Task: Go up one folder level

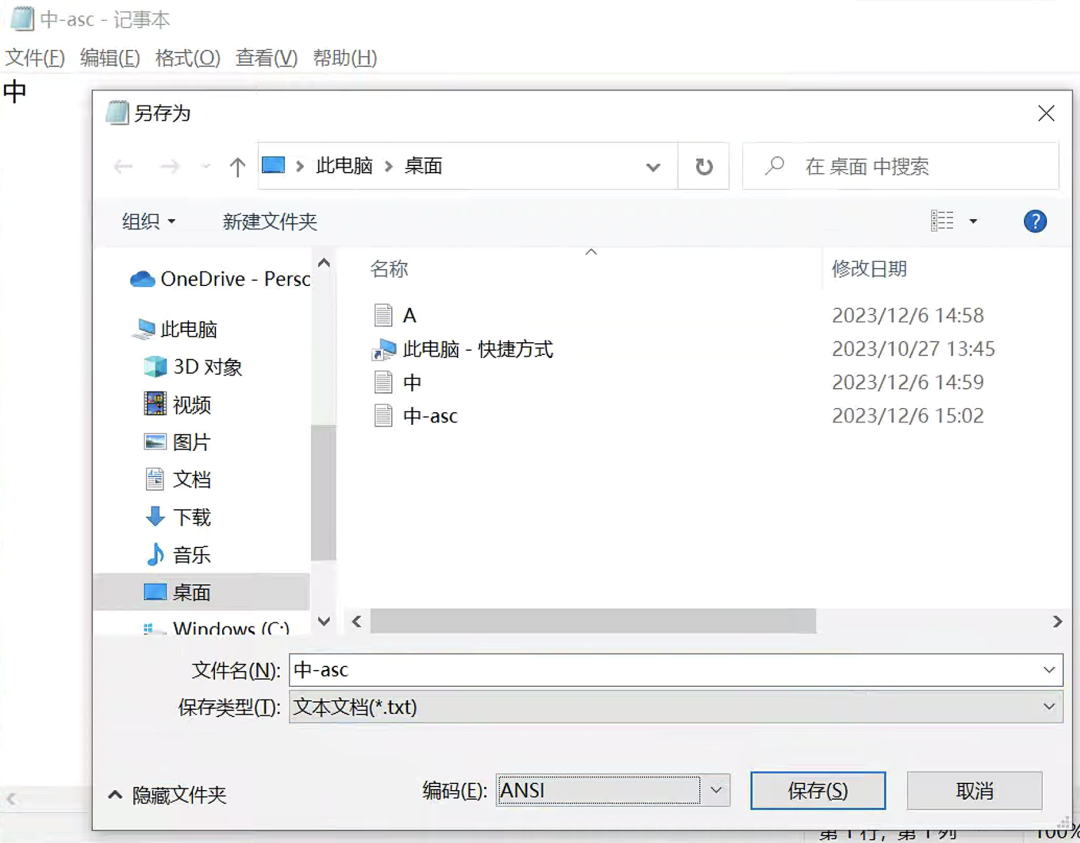Action: click(x=237, y=166)
